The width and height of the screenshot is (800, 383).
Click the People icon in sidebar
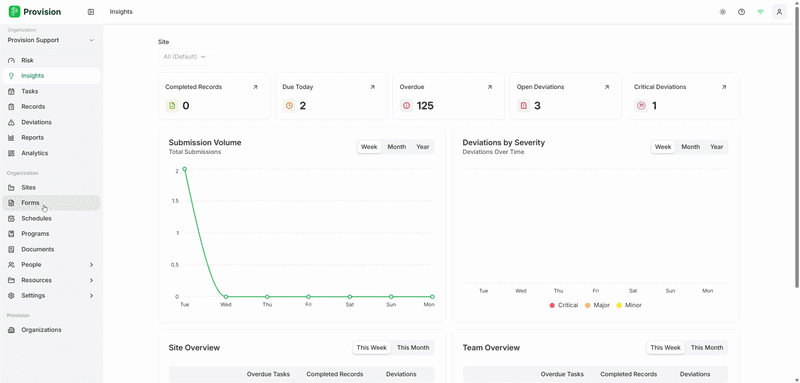point(11,265)
